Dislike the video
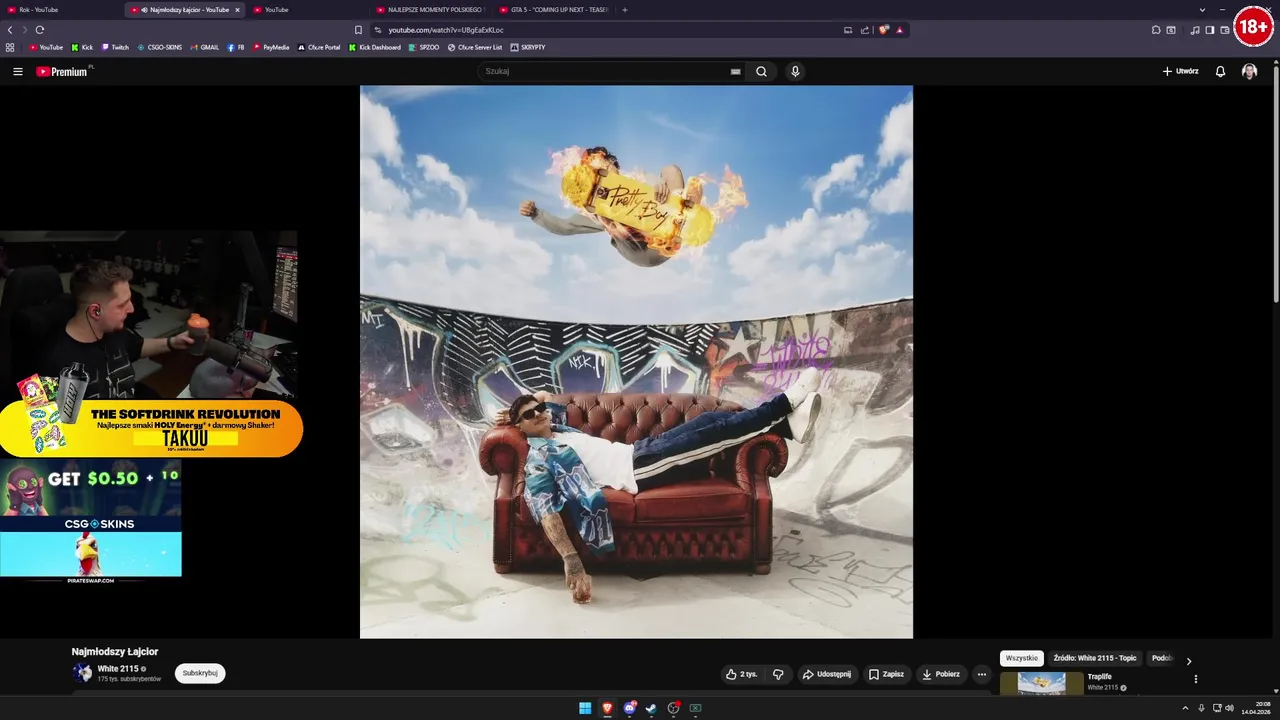 click(x=778, y=674)
